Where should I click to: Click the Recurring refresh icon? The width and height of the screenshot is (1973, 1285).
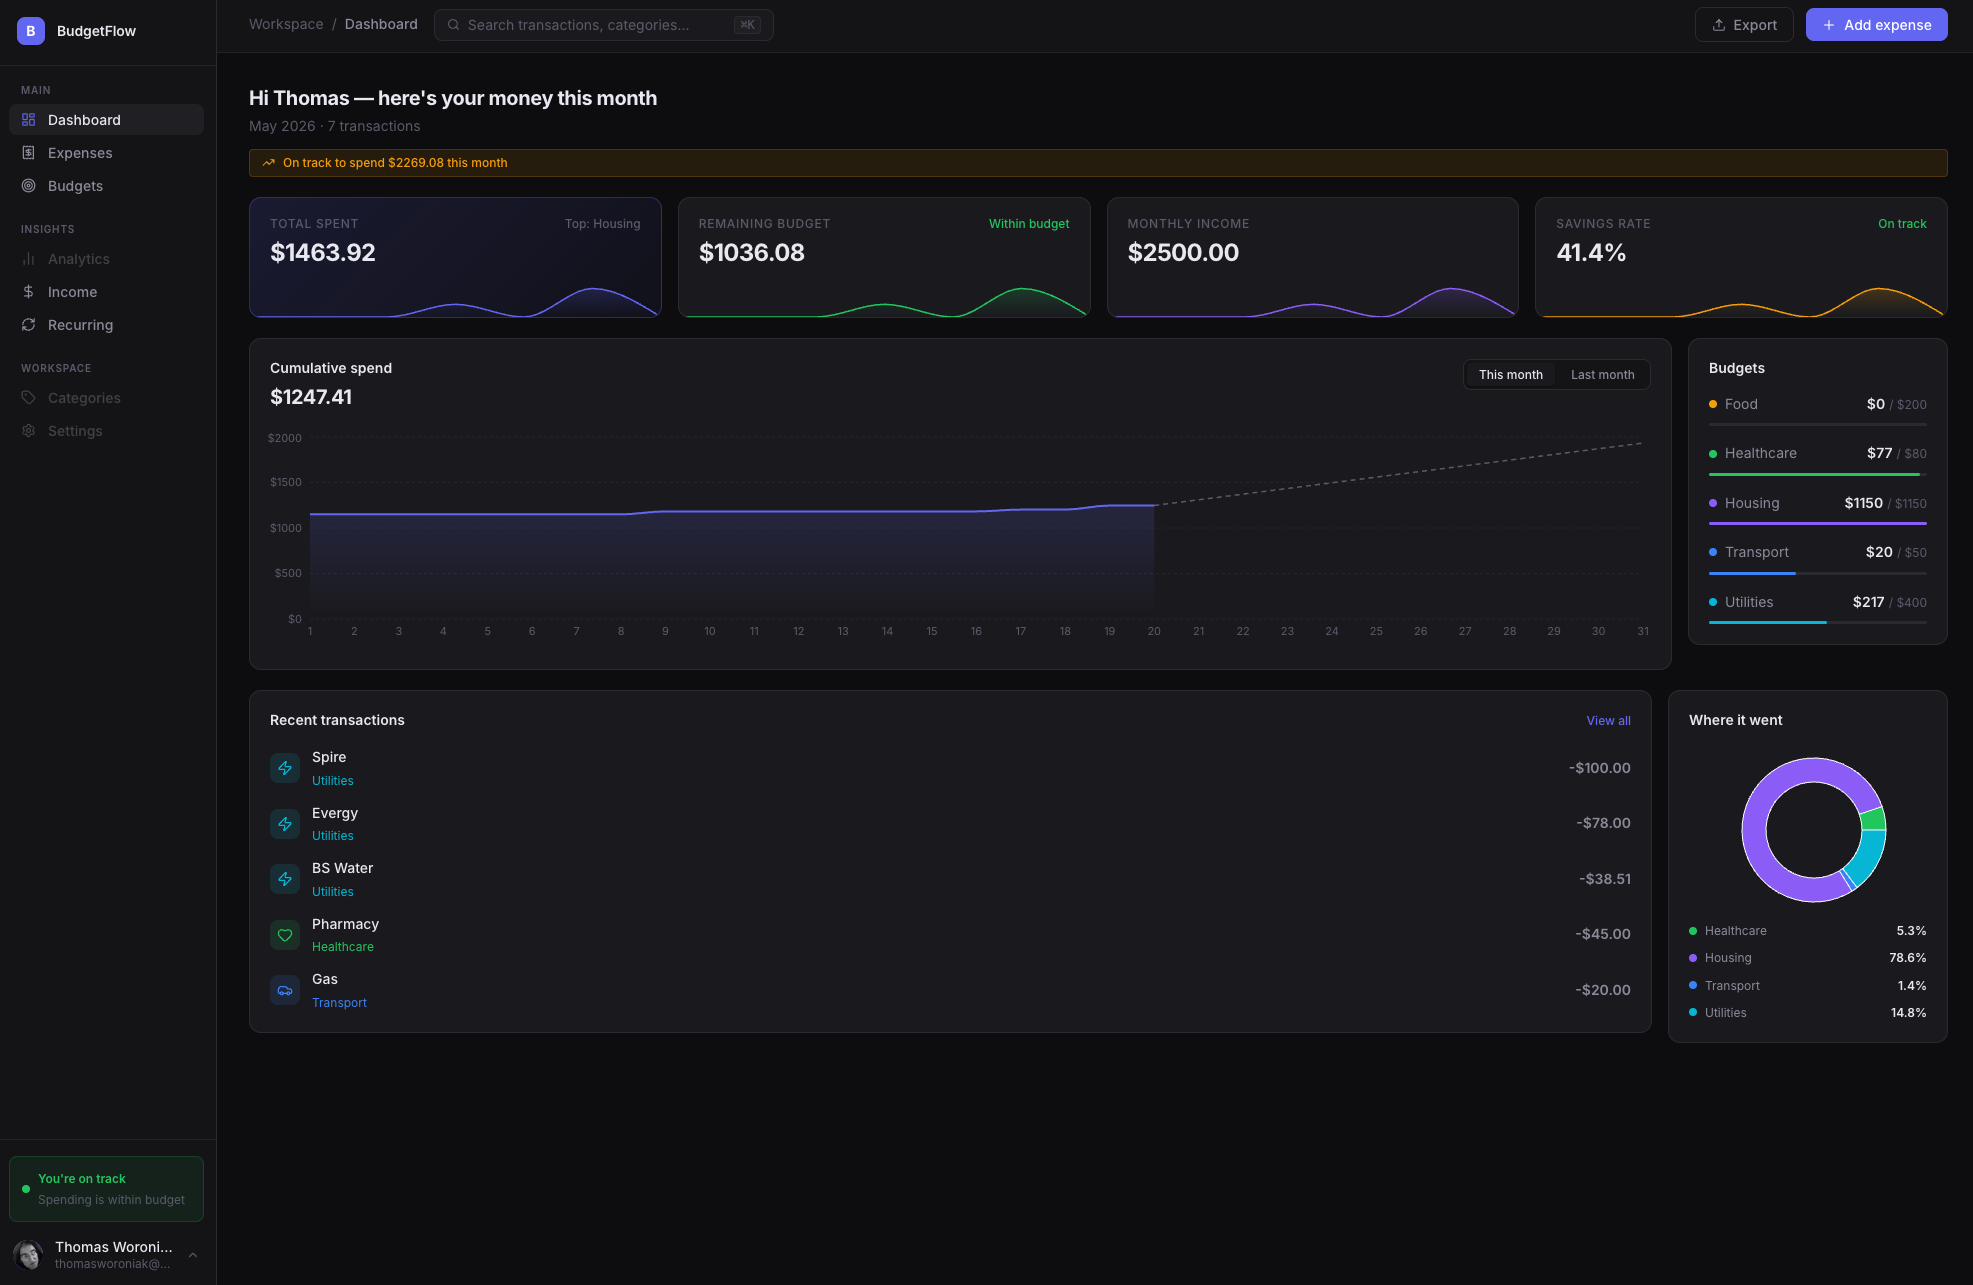coord(29,325)
